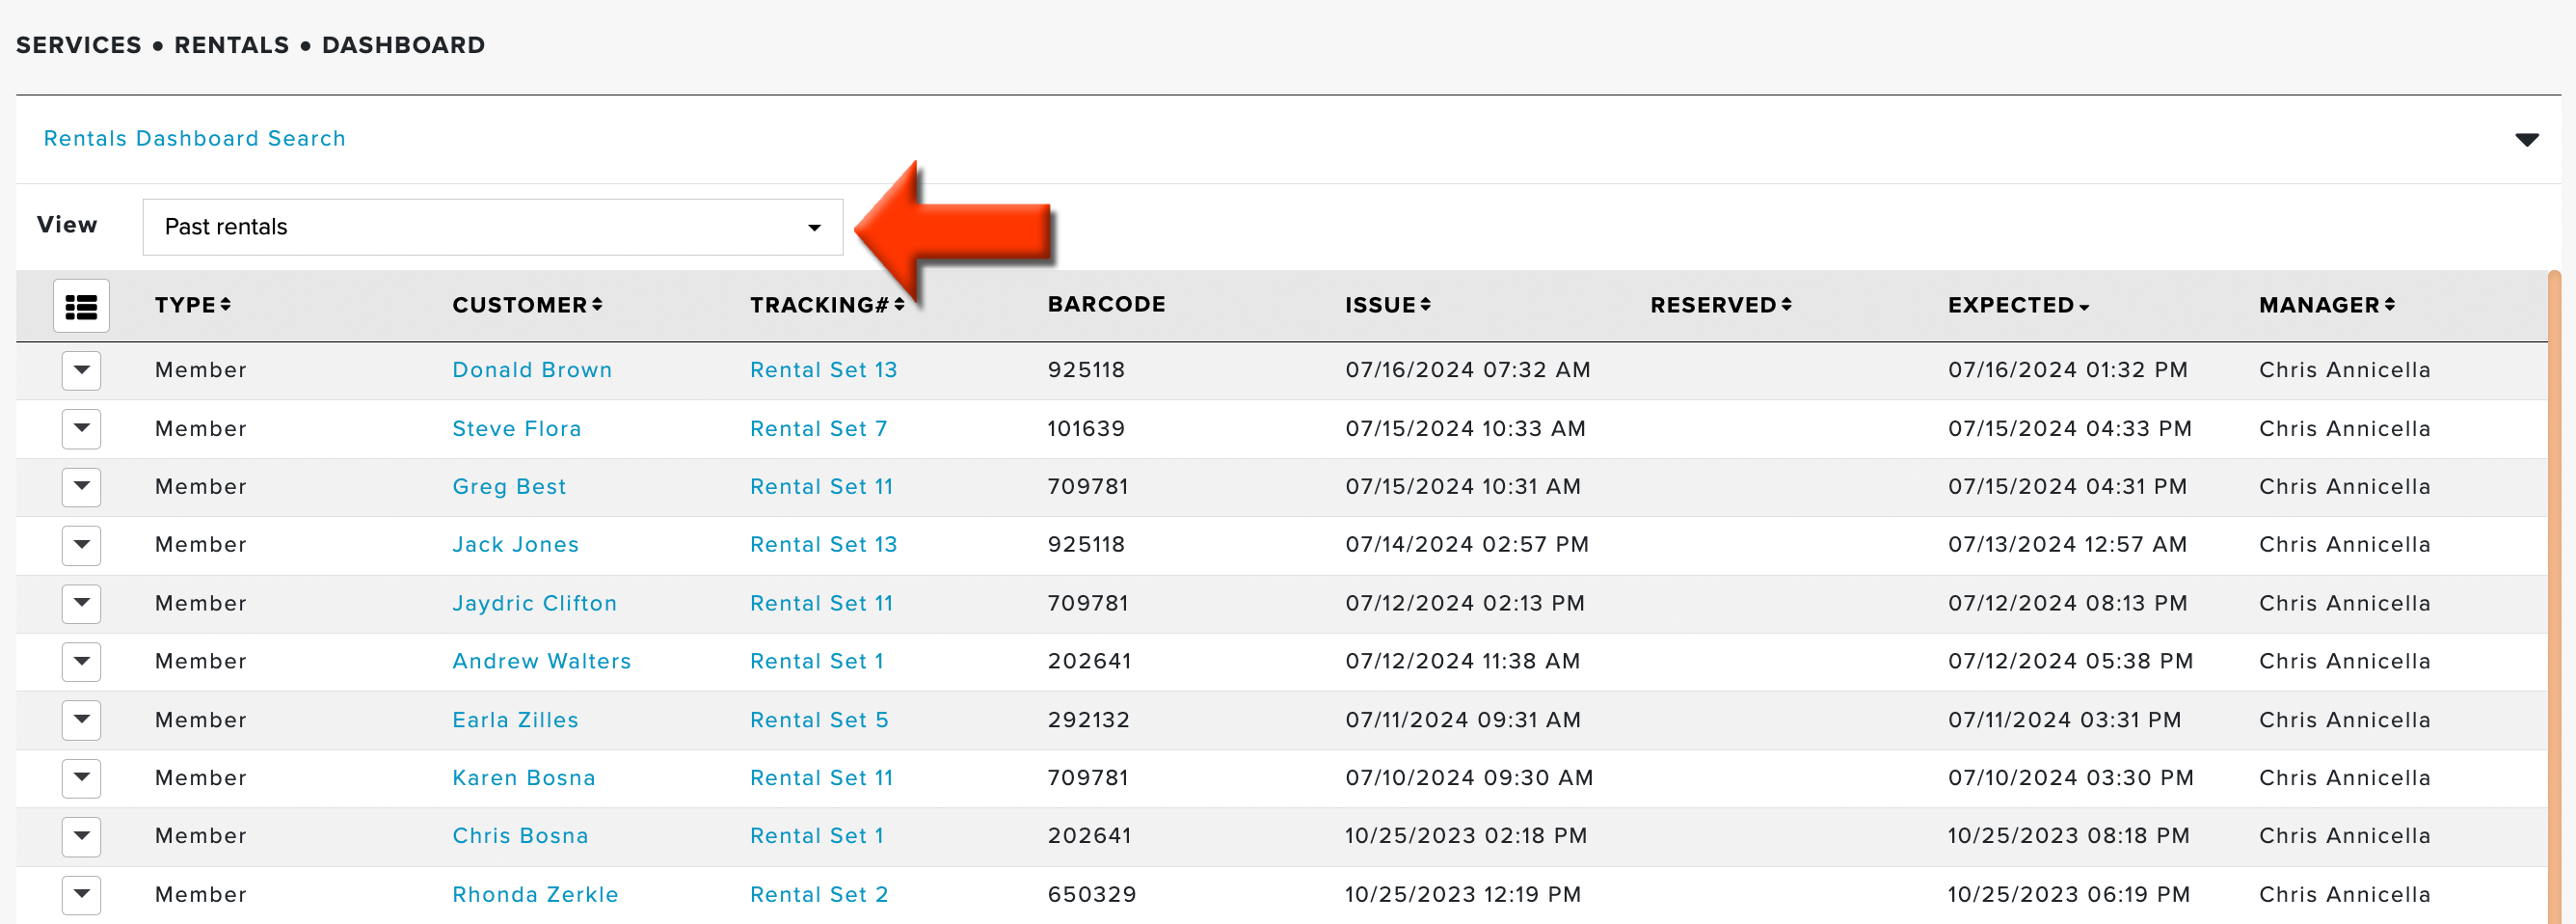Viewport: 2576px width, 924px height.
Task: Open customer Chris Bosna's profile
Action: pyautogui.click(x=520, y=836)
